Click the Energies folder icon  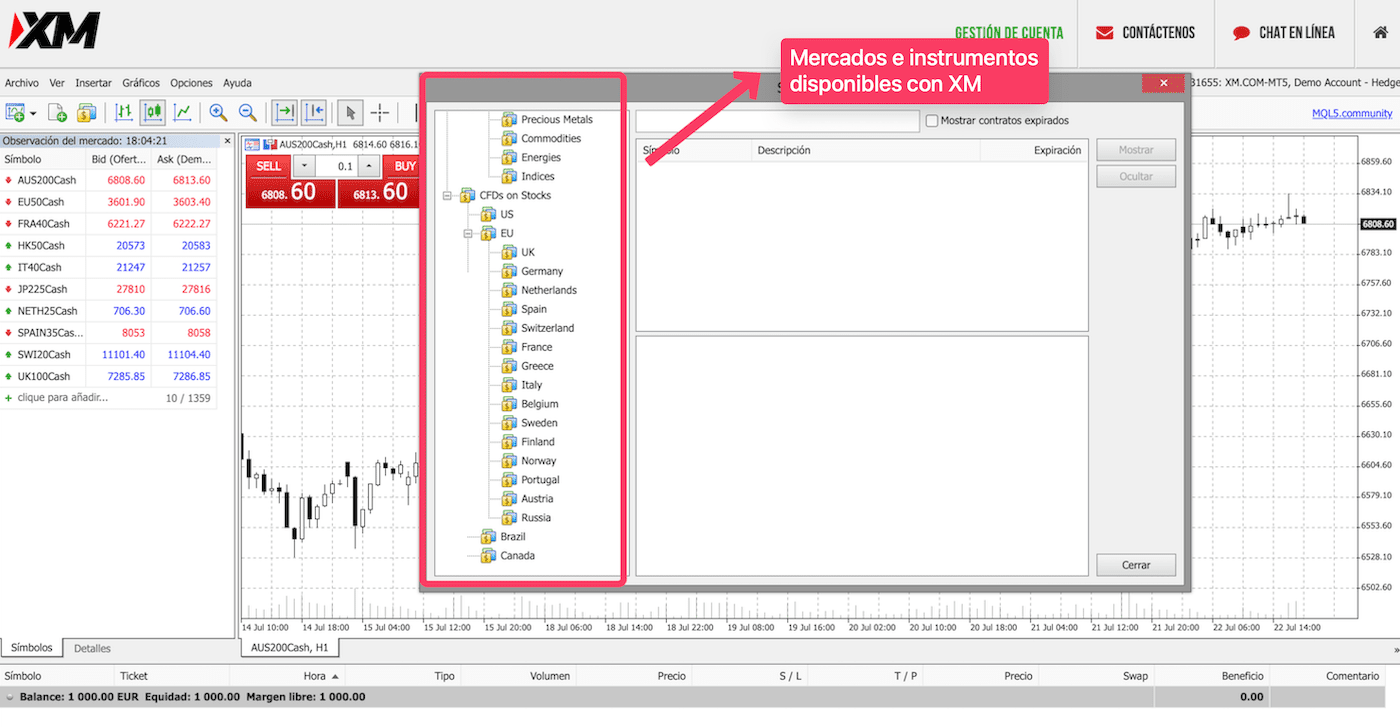pos(509,157)
